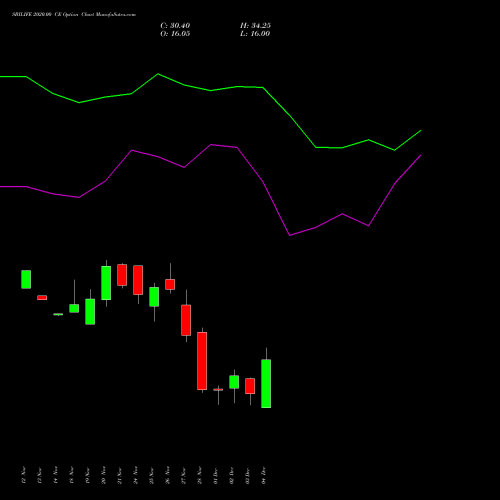The image size is (500, 500).
Task: Click the close value C: 30.40
Action: click(175, 26)
